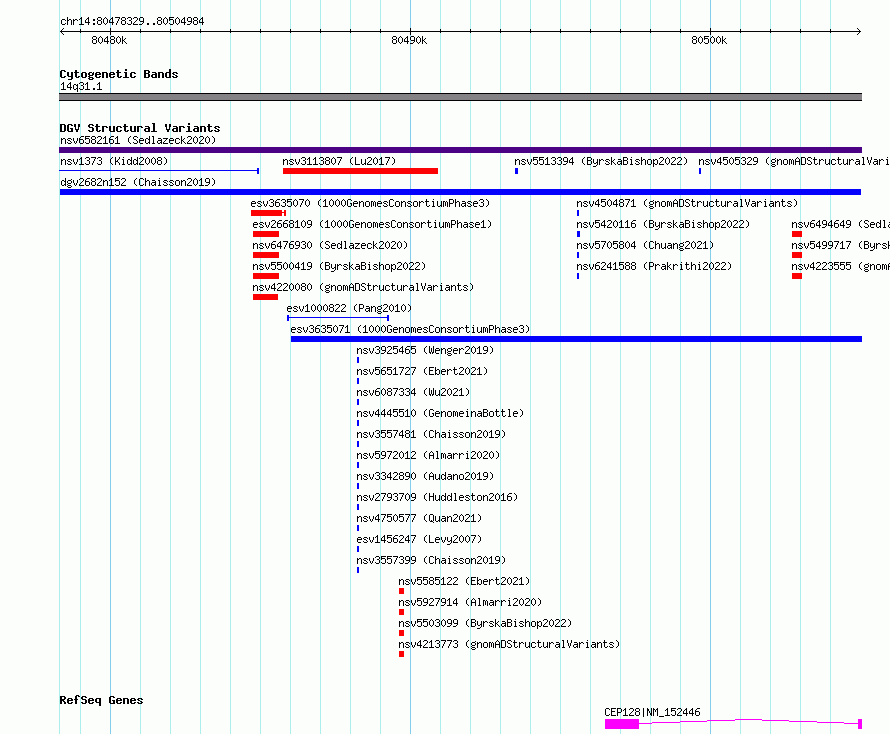Click the nsv3557481 (Chaisson2019) label
The width and height of the screenshot is (890, 734).
click(431, 434)
